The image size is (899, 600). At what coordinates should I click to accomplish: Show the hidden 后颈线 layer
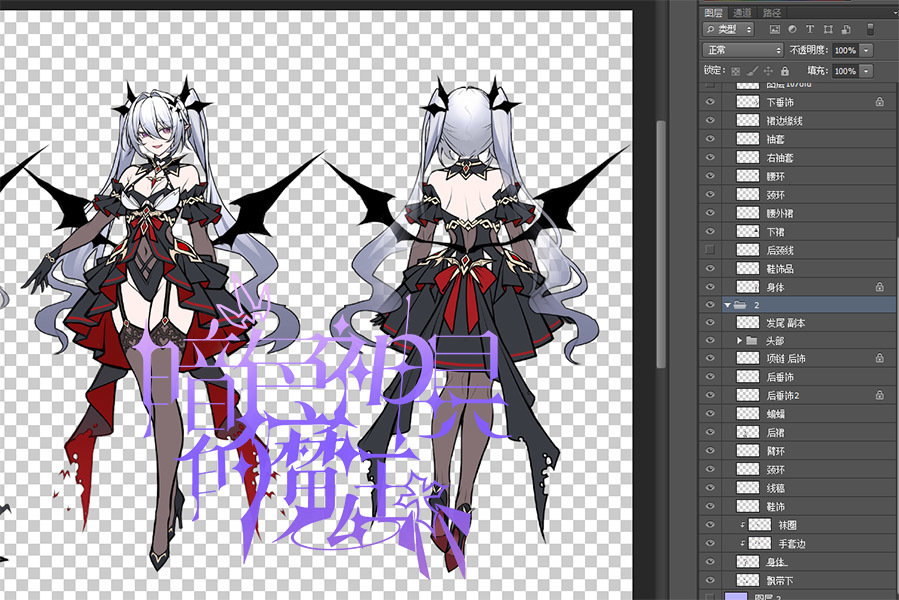click(710, 249)
